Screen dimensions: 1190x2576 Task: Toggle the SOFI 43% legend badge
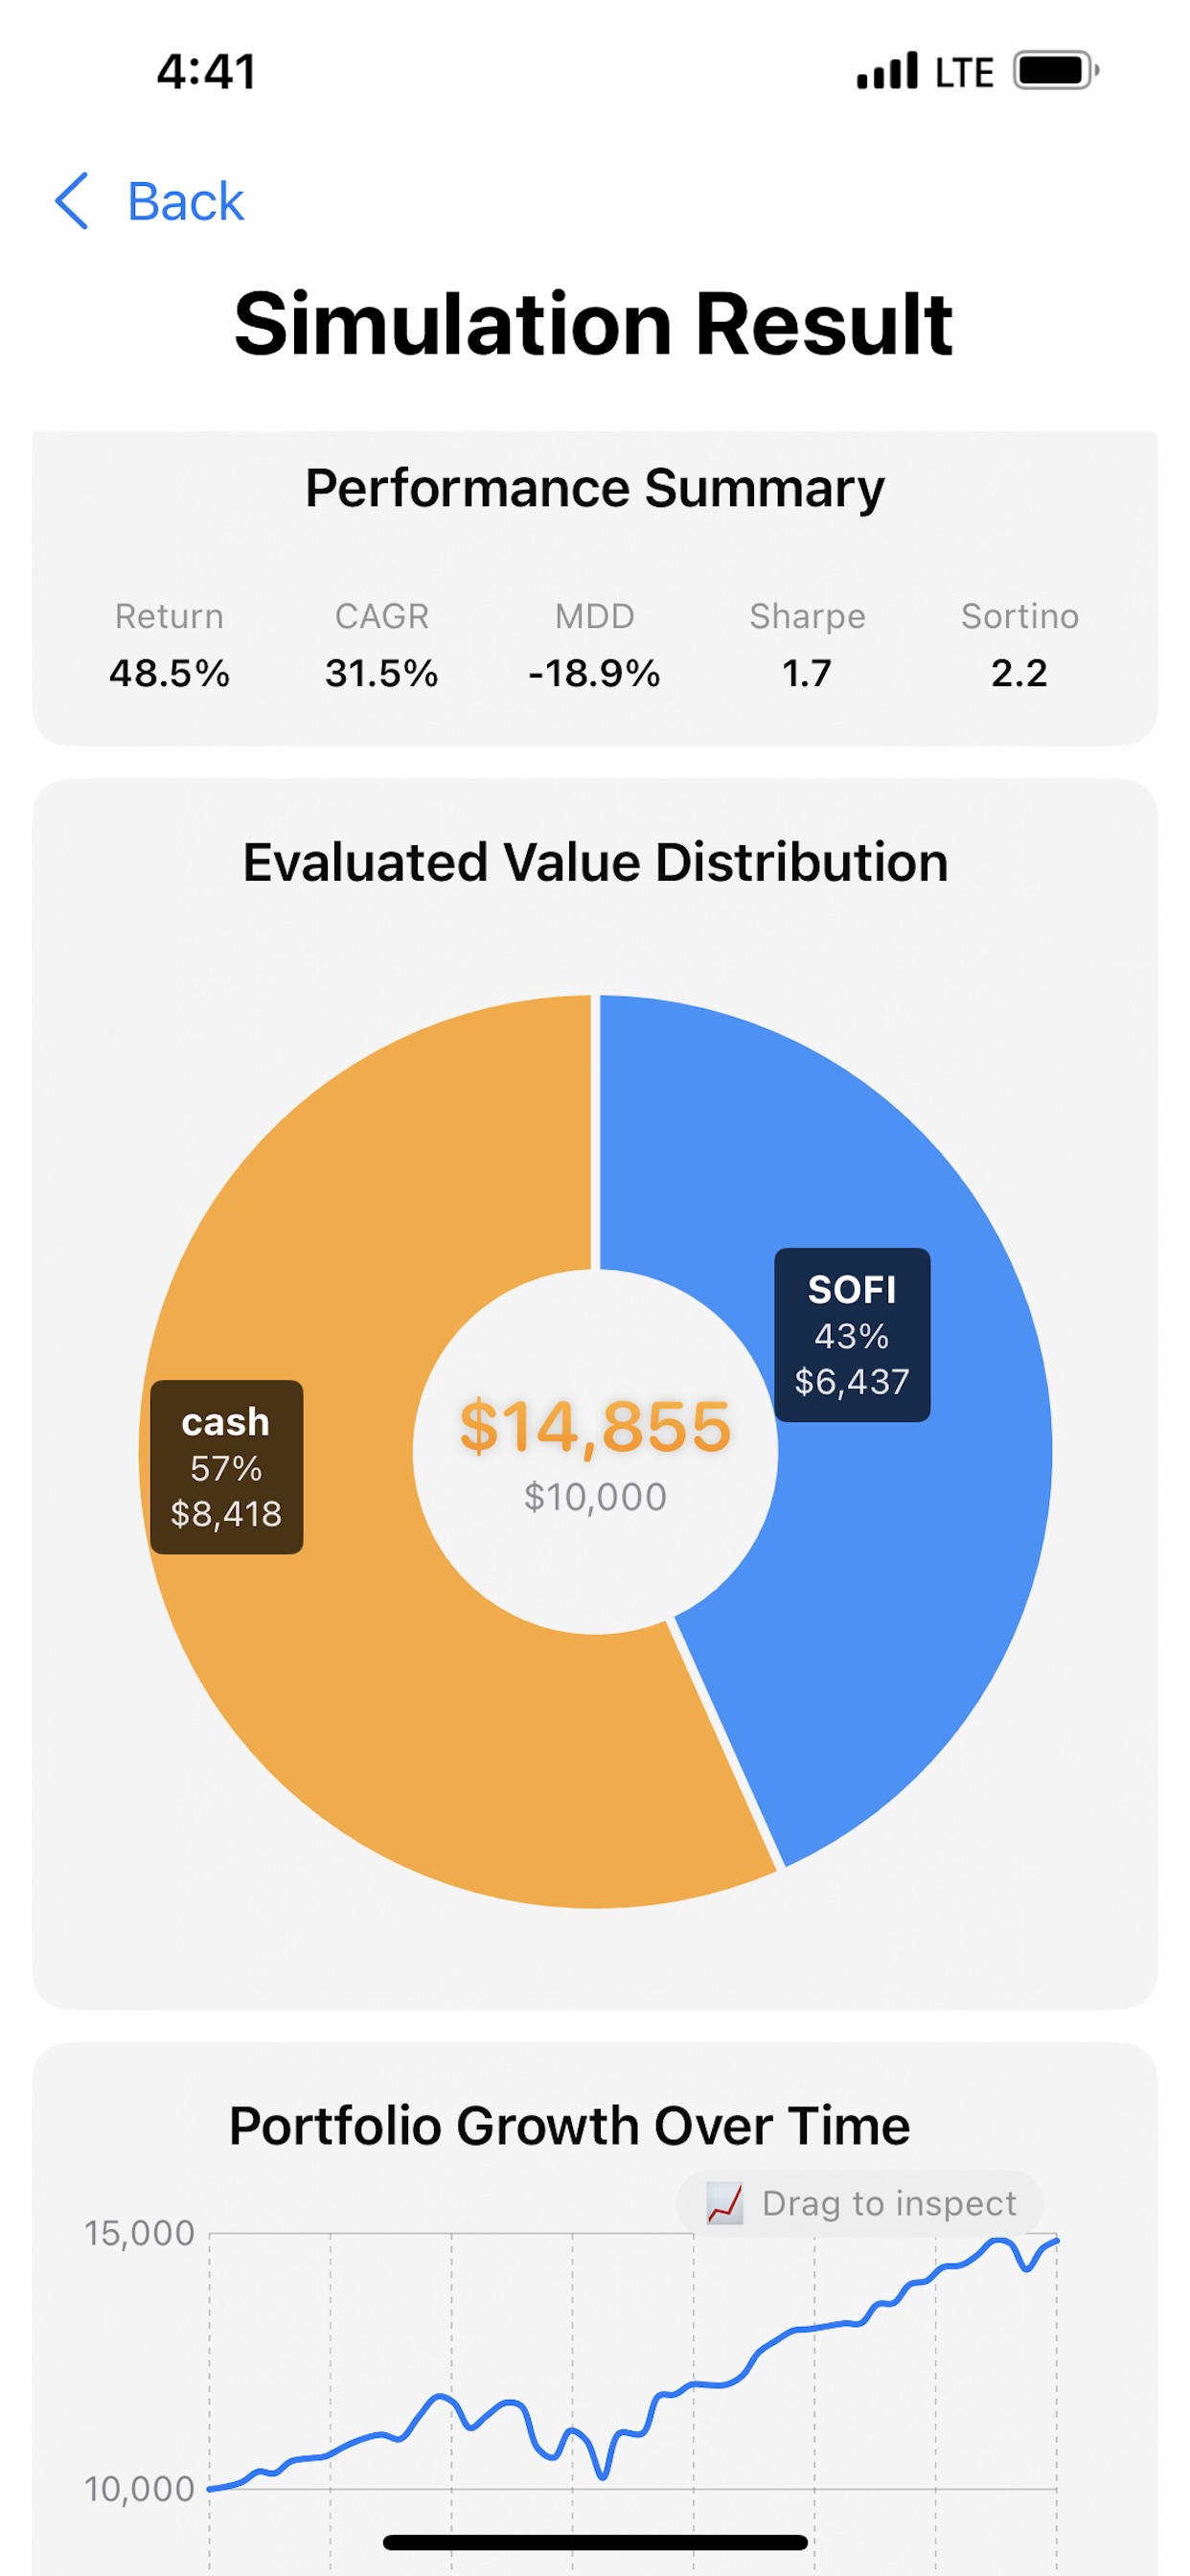(x=852, y=1335)
